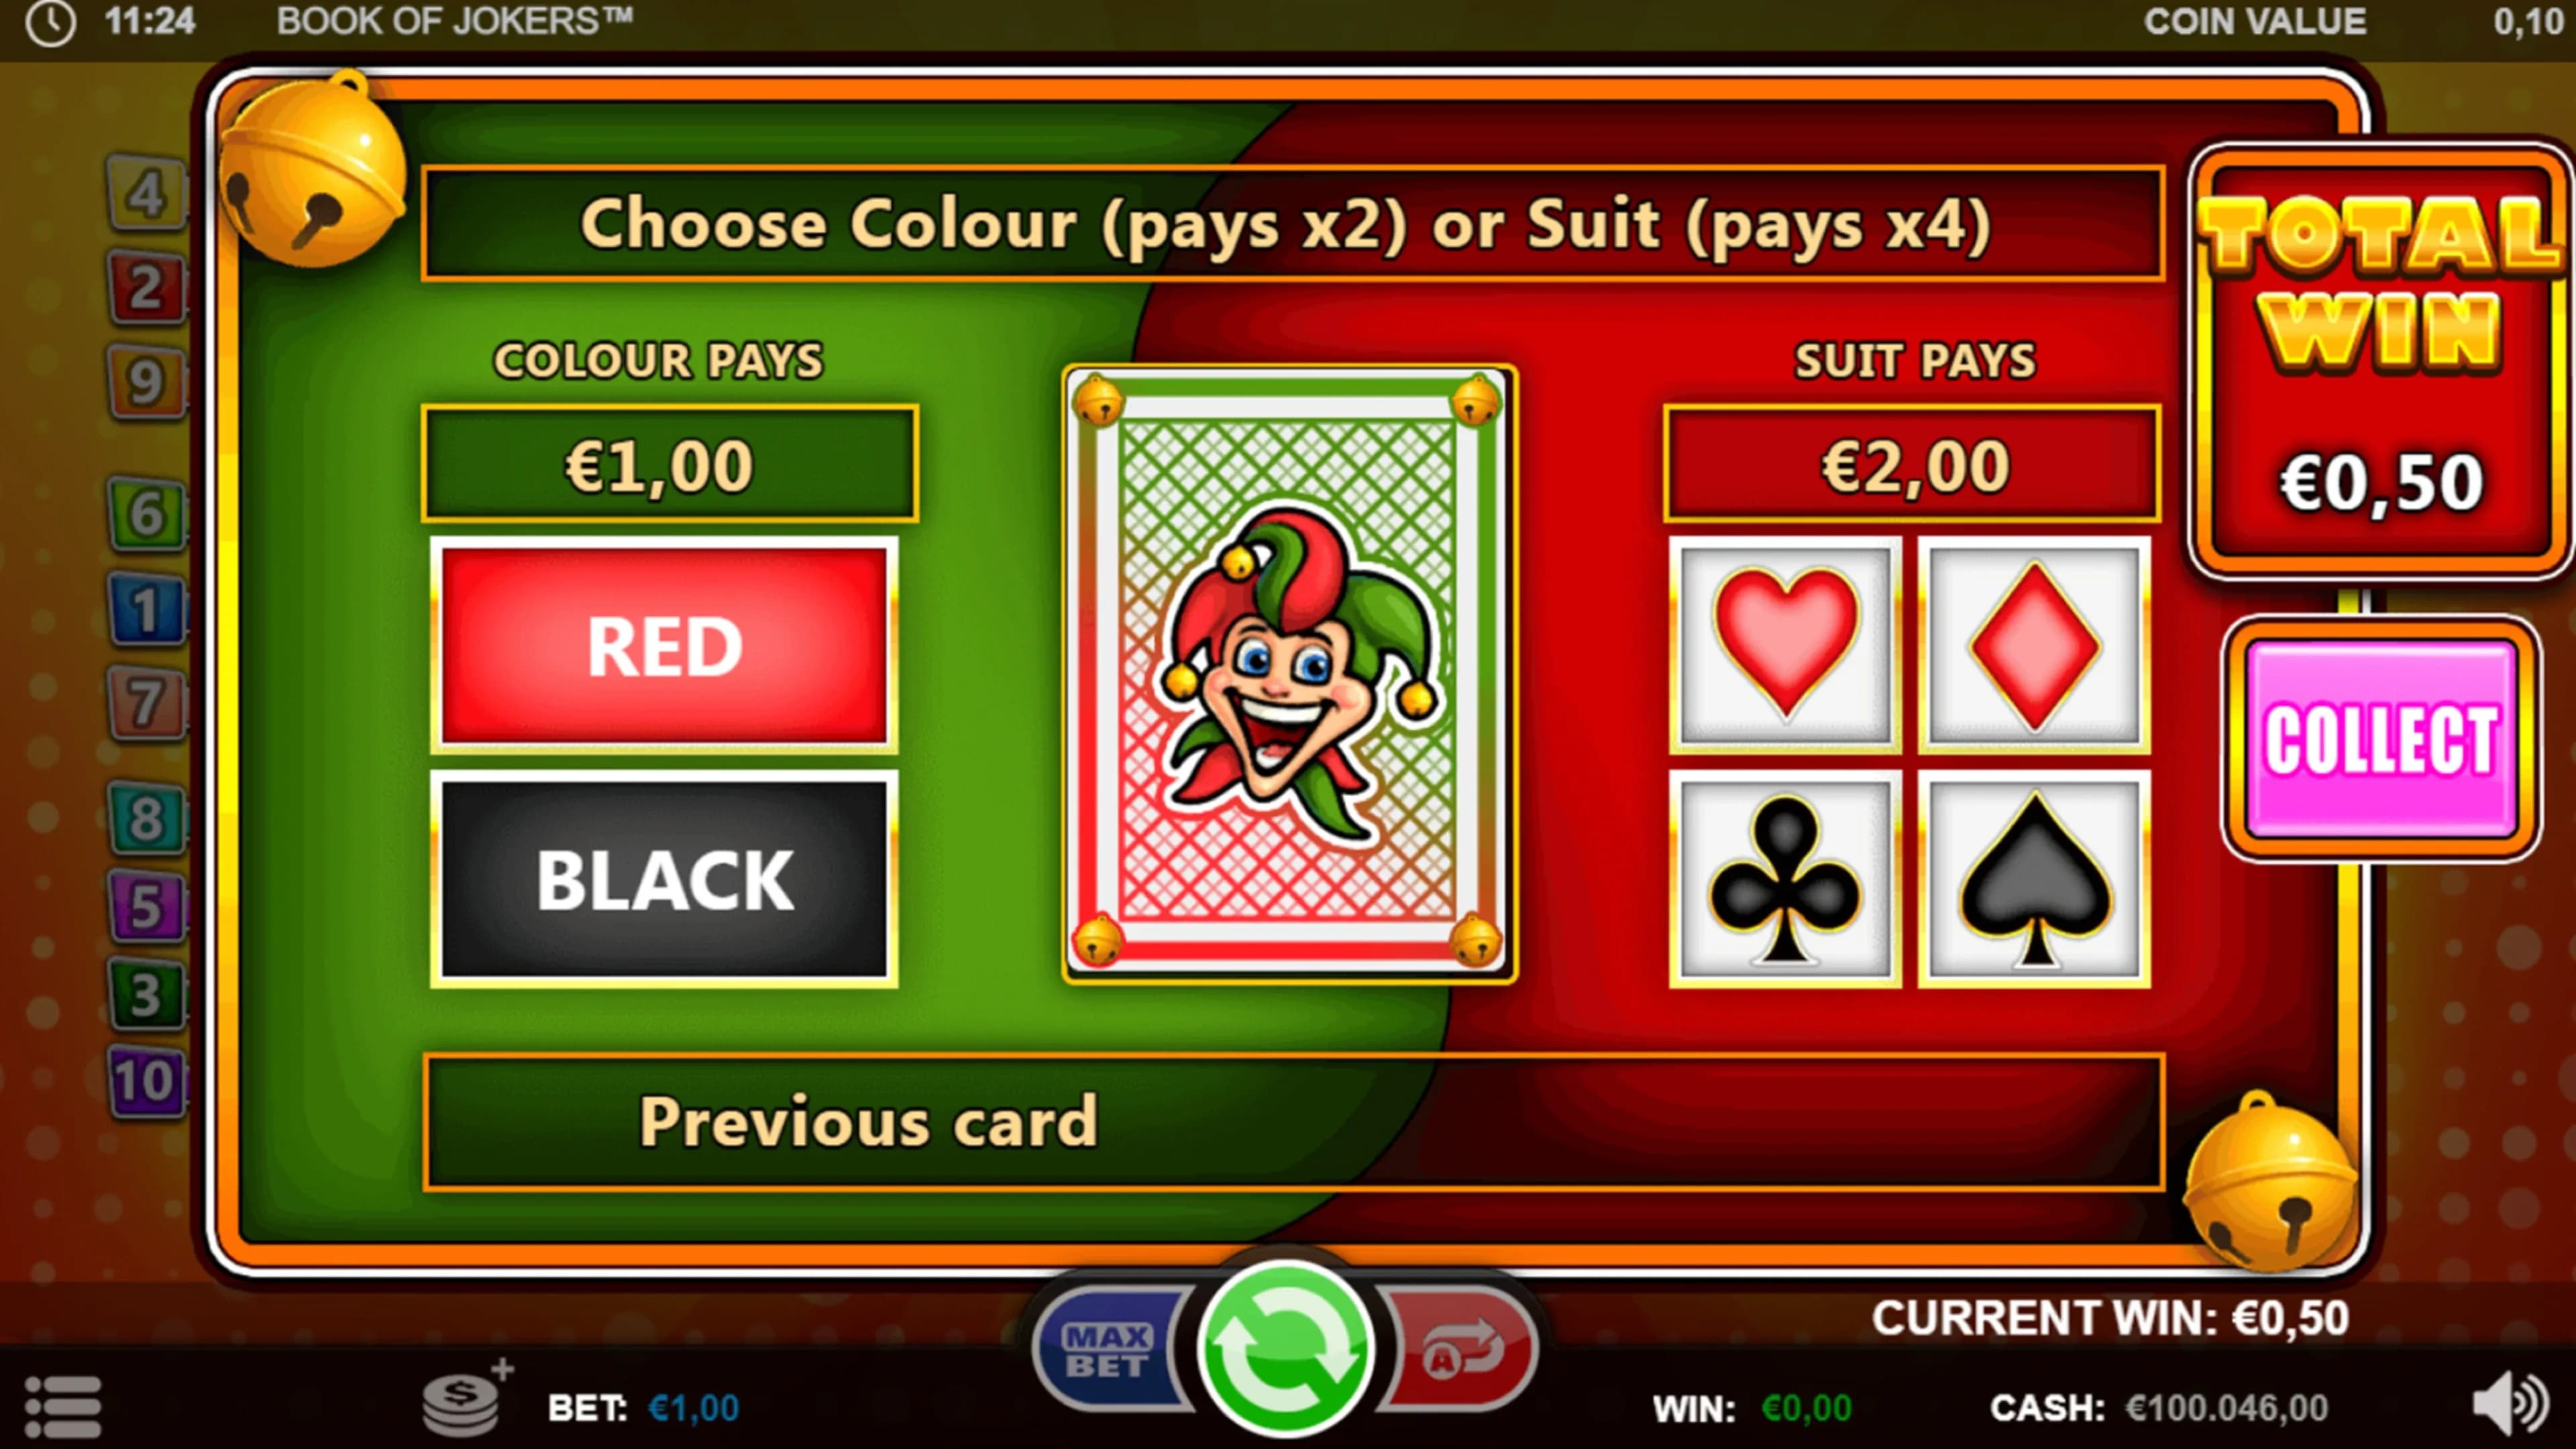Collect winnings with the COLLECT button
Screen dimensions: 2576x1449
pyautogui.click(x=2381, y=738)
